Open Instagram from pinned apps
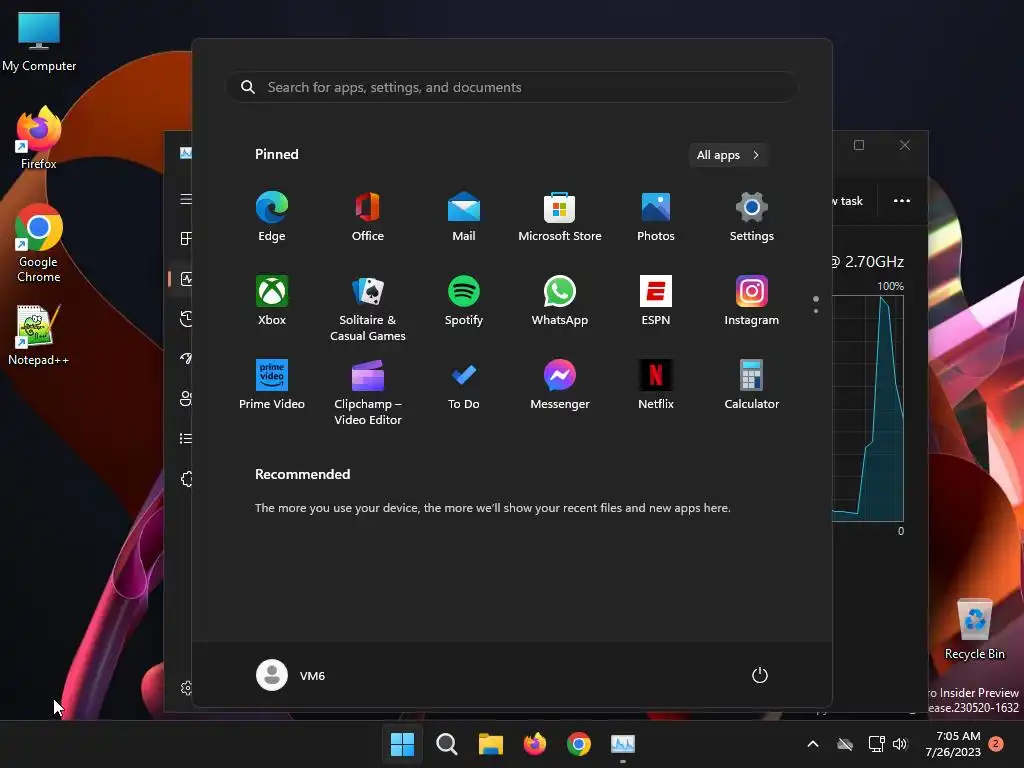 pyautogui.click(x=752, y=301)
